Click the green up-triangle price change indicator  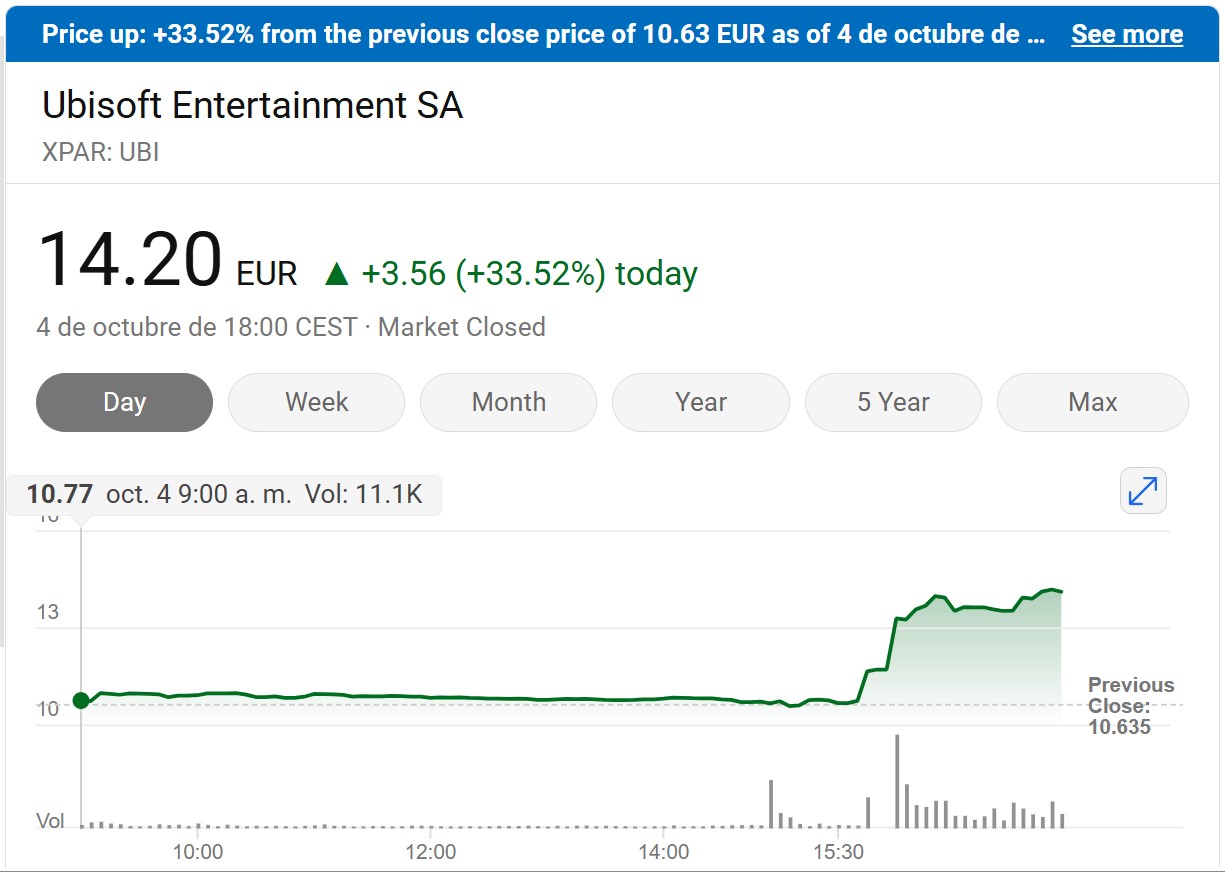pyautogui.click(x=337, y=274)
